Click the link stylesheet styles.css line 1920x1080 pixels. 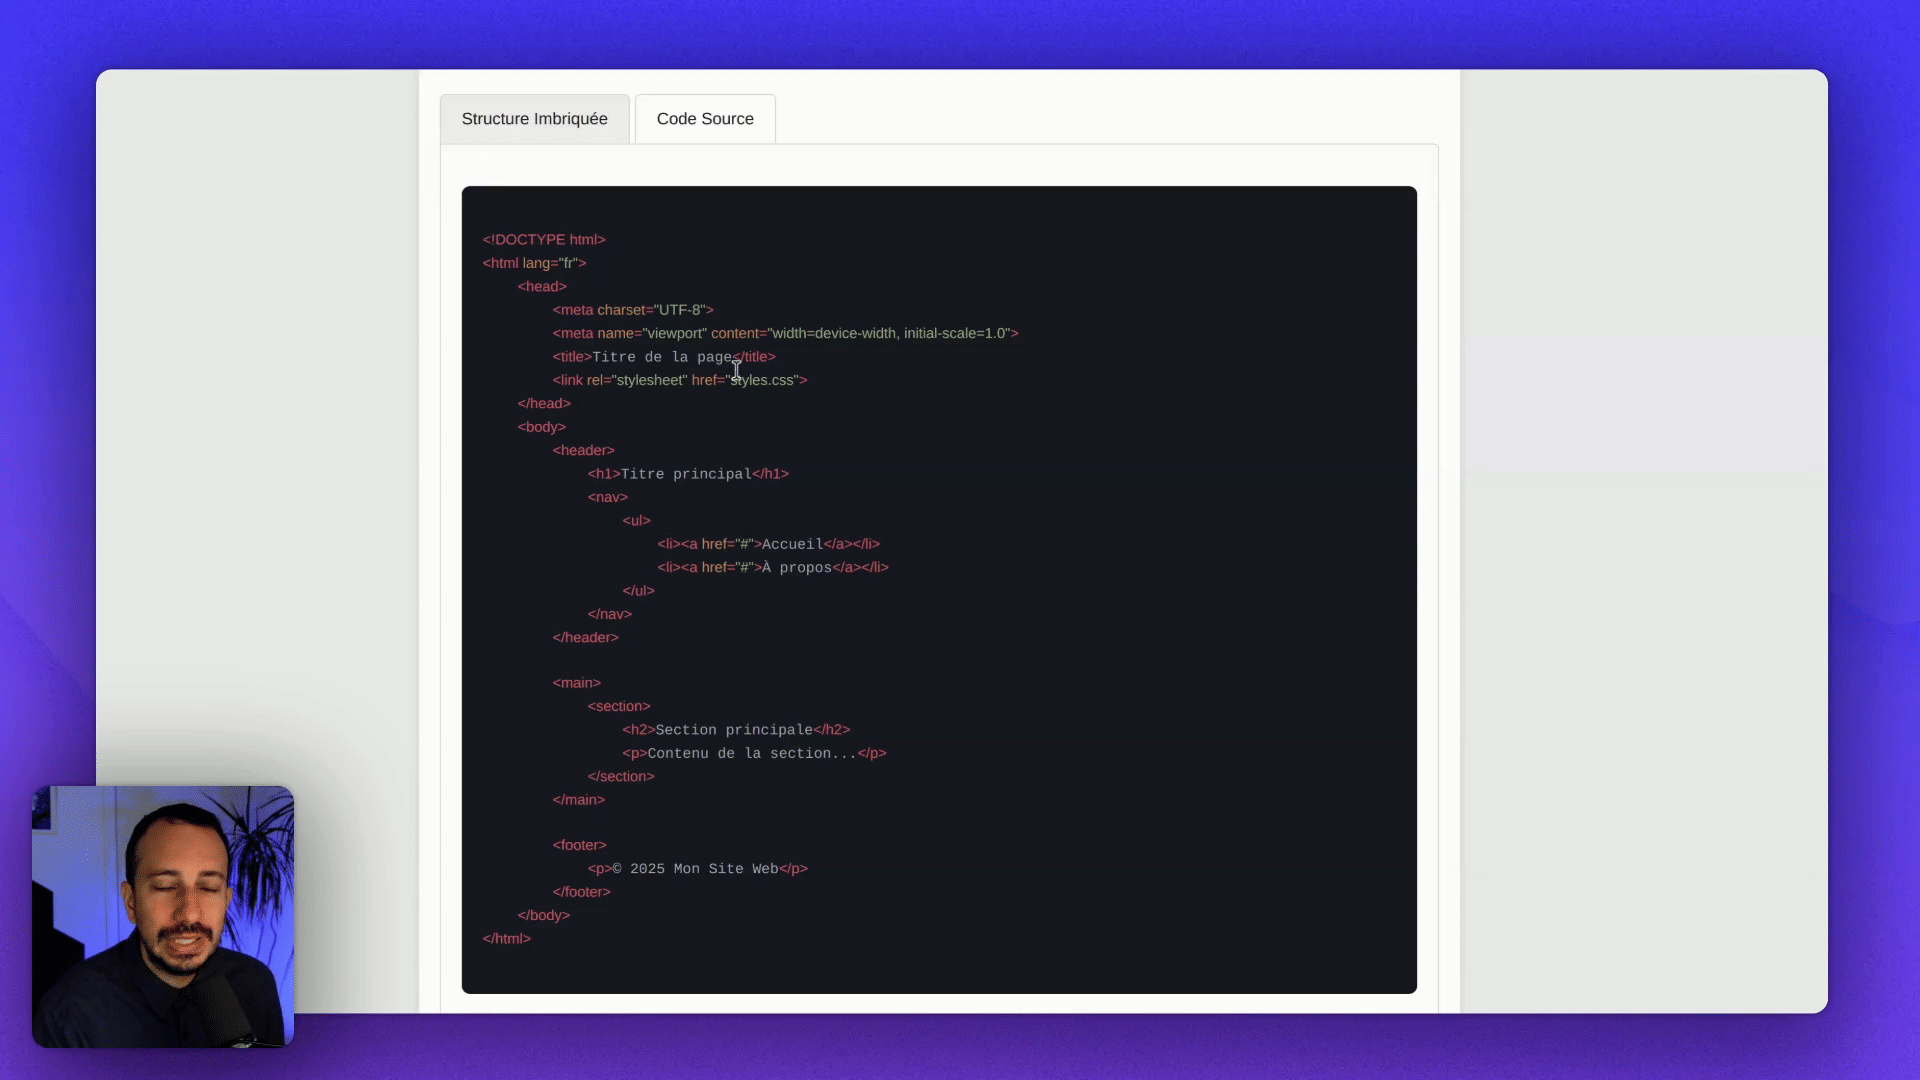click(x=679, y=380)
